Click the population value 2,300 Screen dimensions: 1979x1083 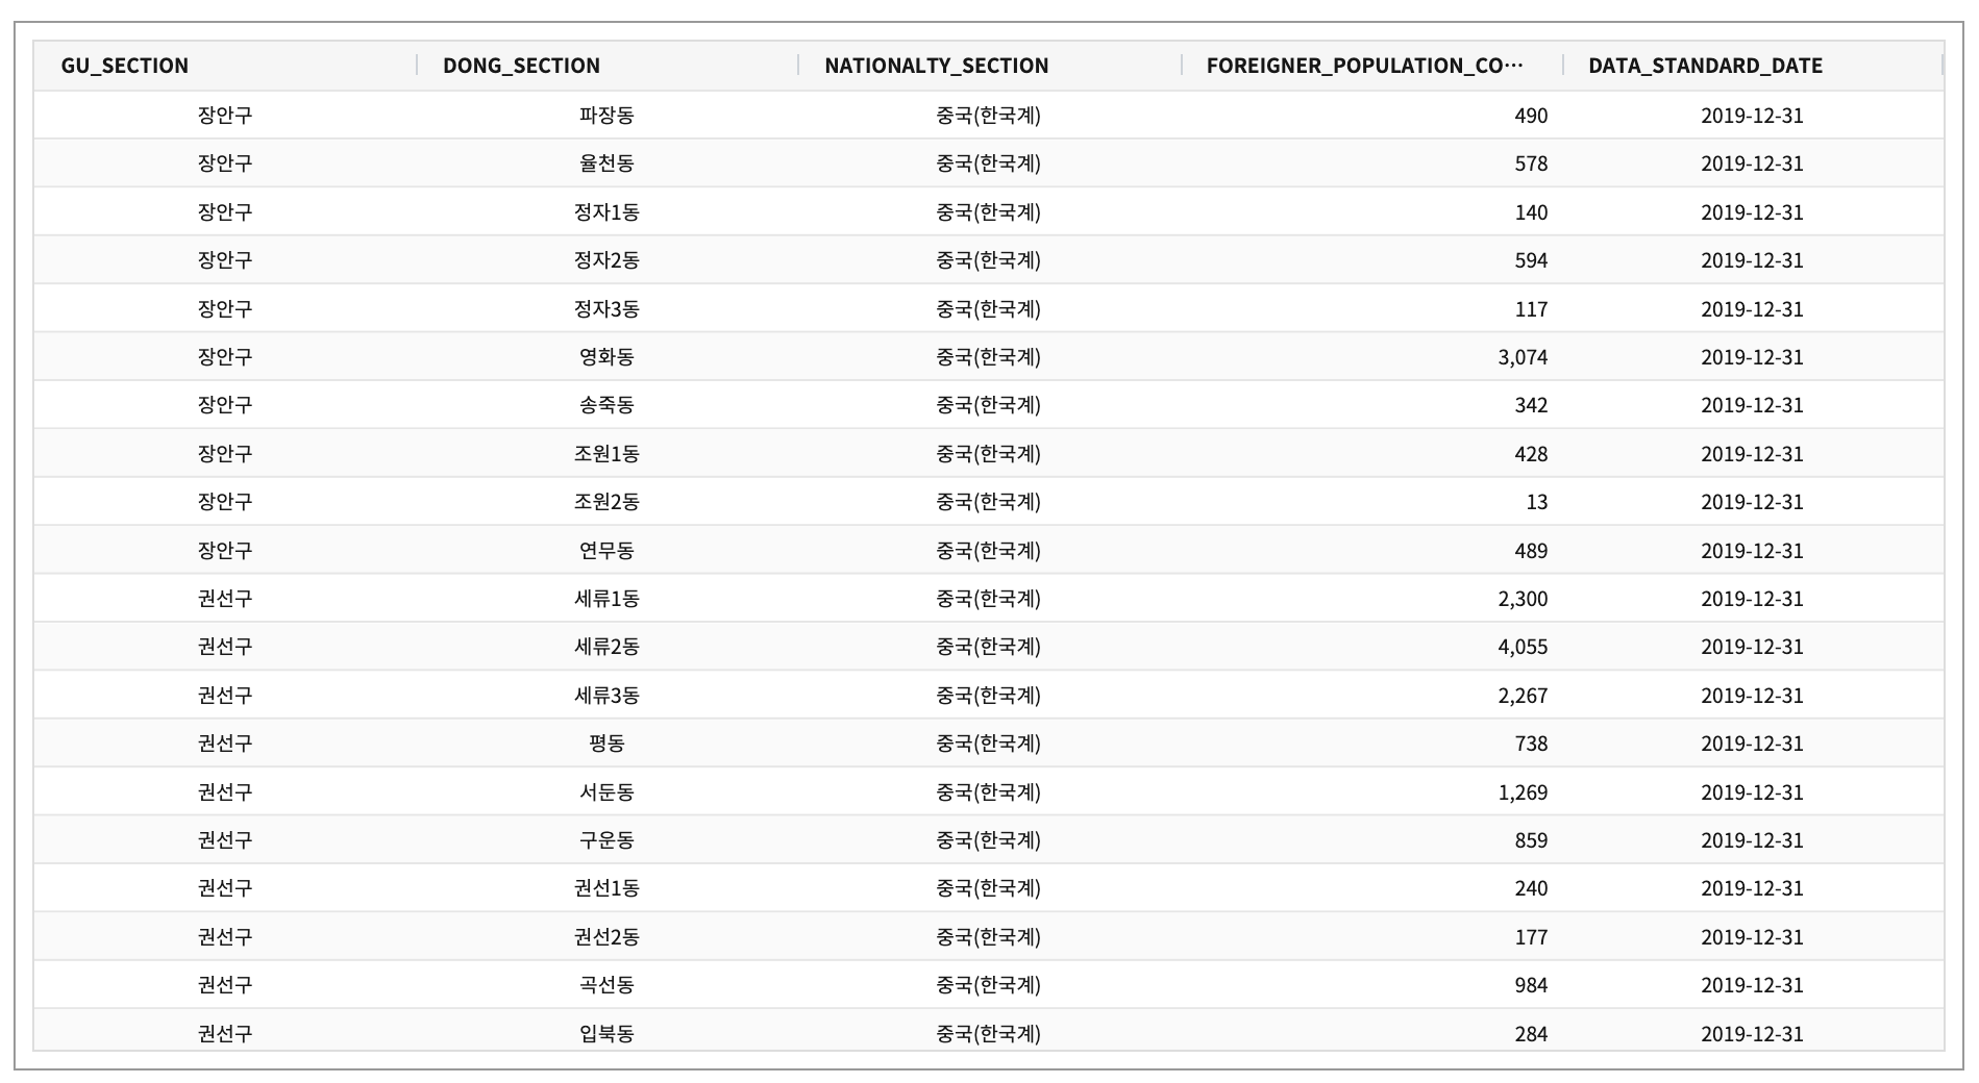coord(1523,599)
